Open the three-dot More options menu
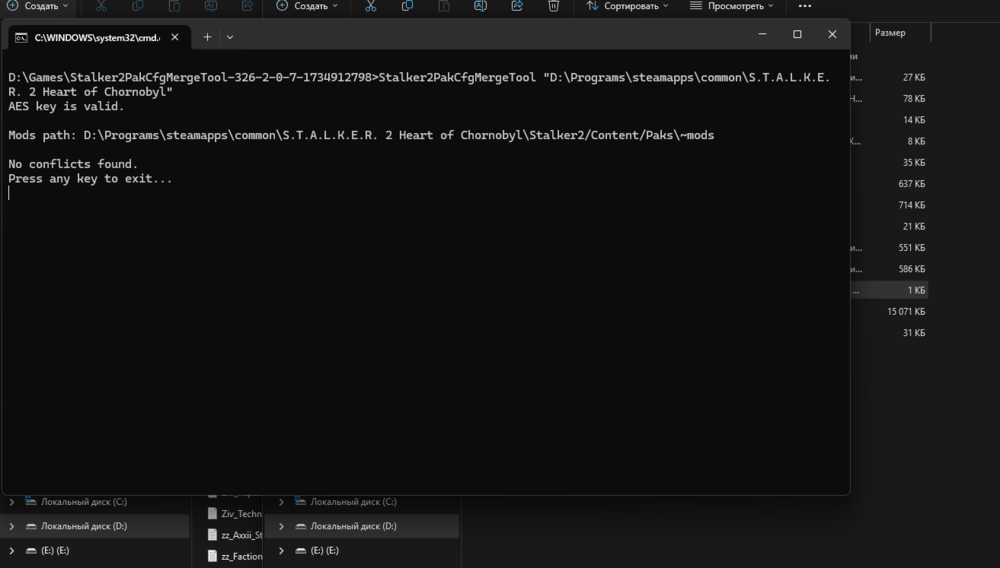The image size is (1000, 568). [x=805, y=6]
